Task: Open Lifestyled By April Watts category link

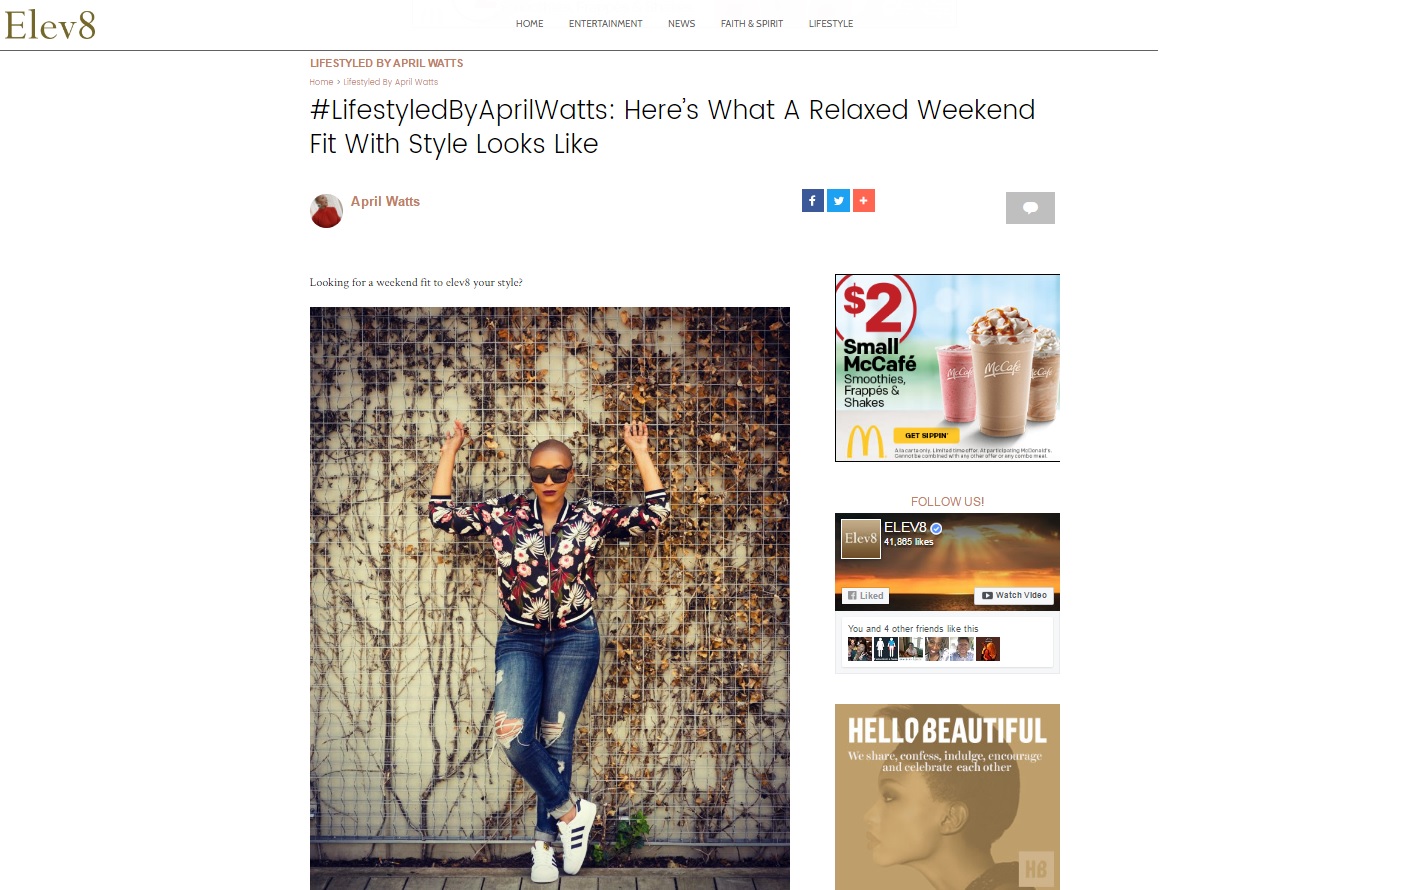Action: click(386, 63)
